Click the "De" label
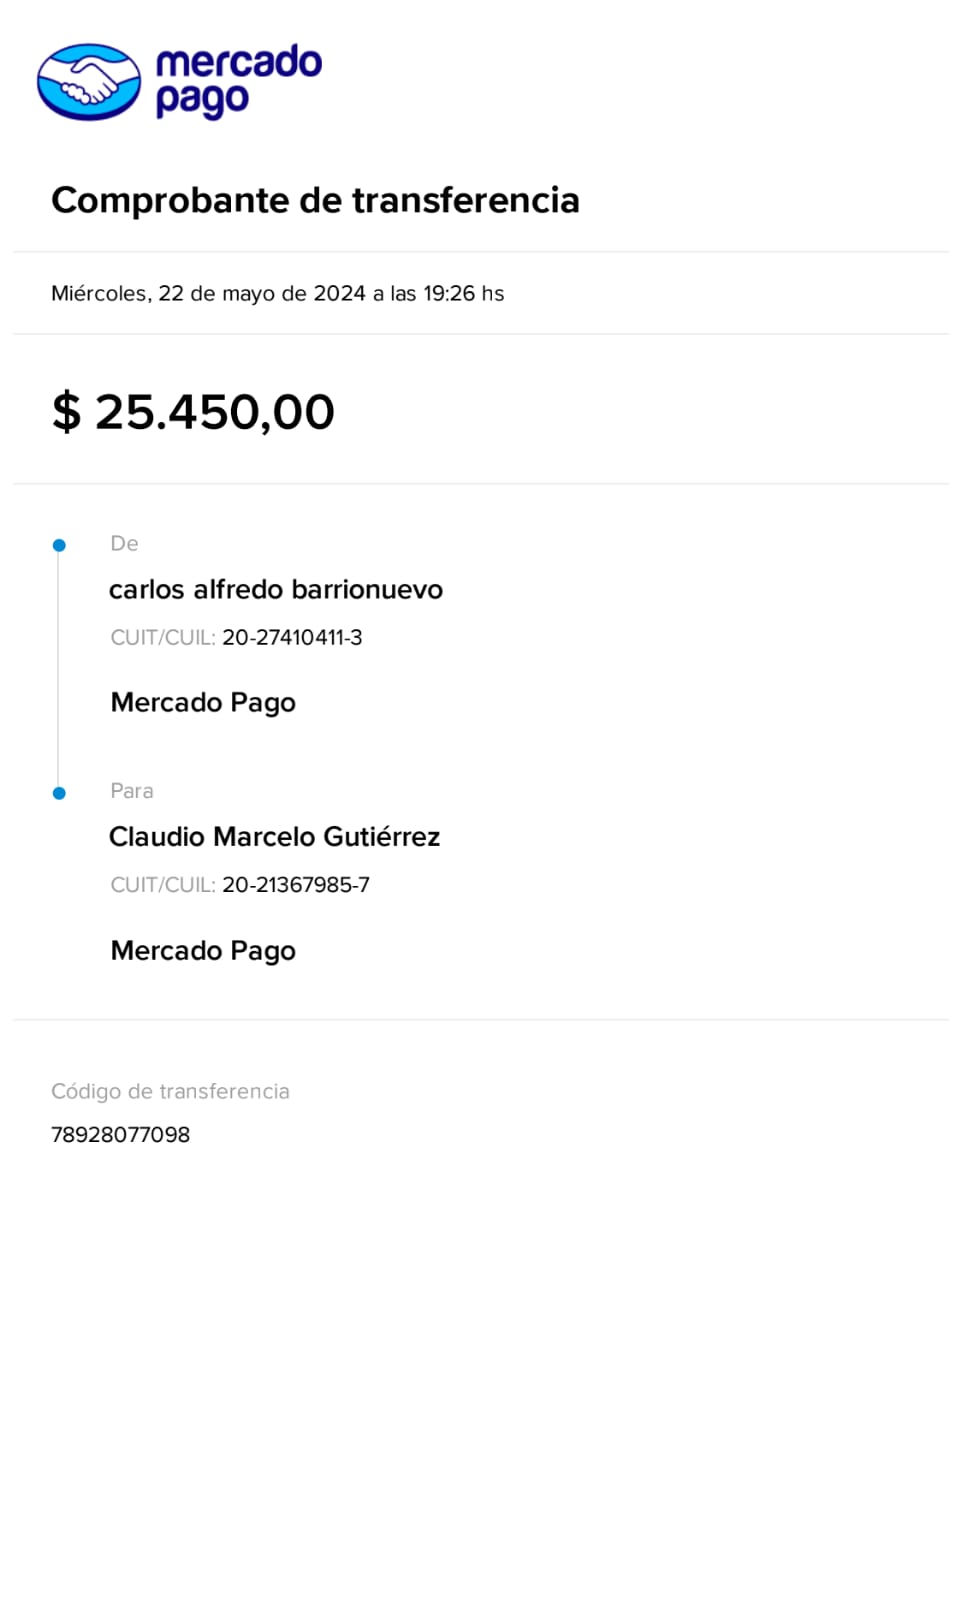 (124, 544)
